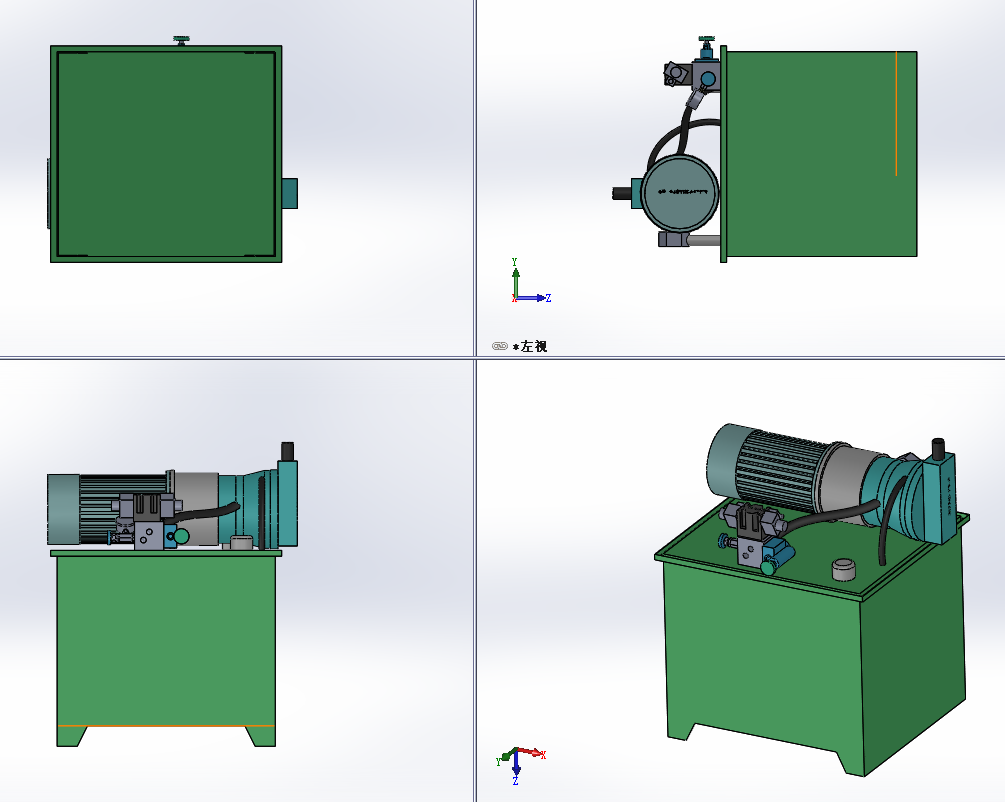The height and width of the screenshot is (802, 1005).
Task: Select the vertical orange edge in left view
Action: (x=896, y=113)
